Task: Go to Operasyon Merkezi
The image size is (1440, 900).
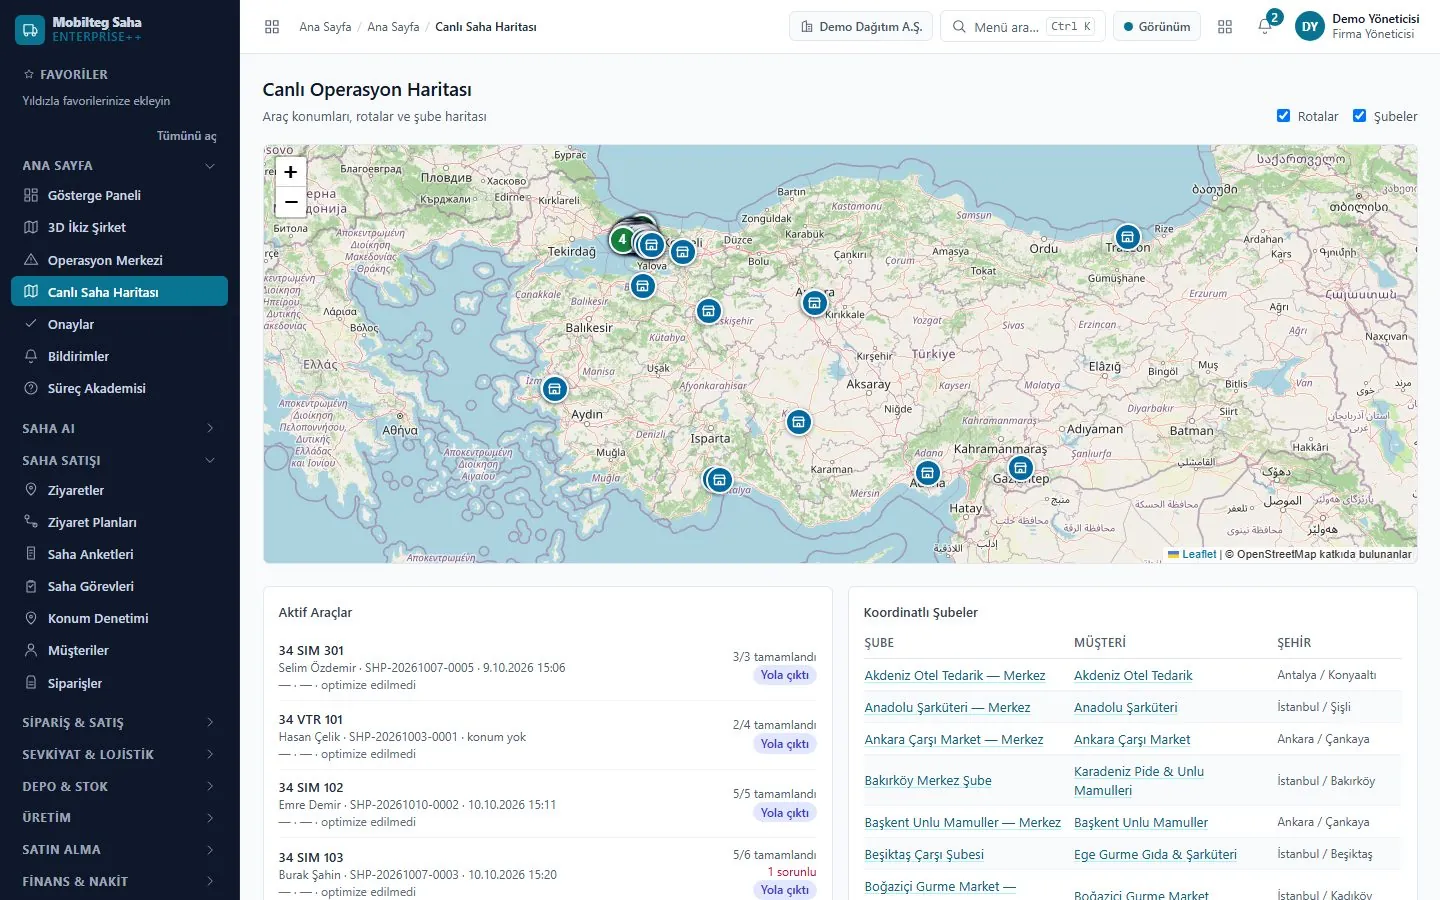Action: (119, 260)
